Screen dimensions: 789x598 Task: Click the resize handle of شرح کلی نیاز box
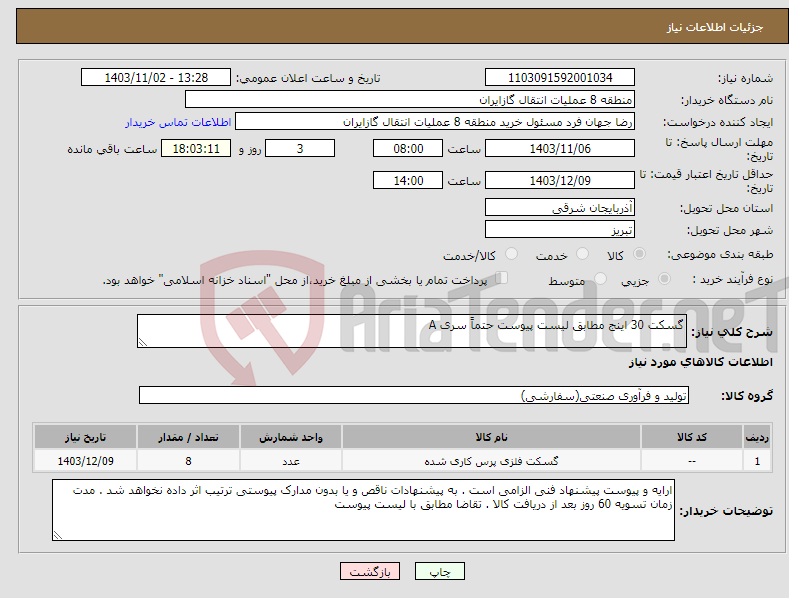(x=143, y=342)
